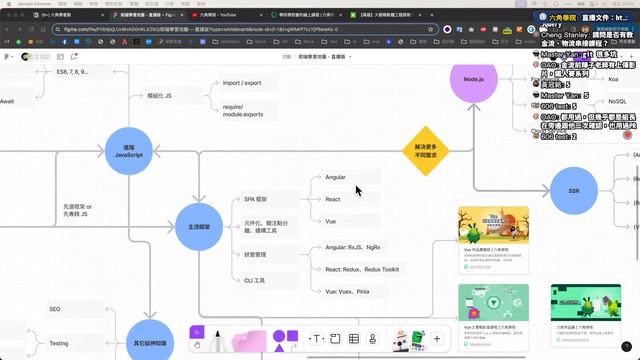Select the purple square shape tool
This screenshot has width=640, height=360.
(x=293, y=336)
